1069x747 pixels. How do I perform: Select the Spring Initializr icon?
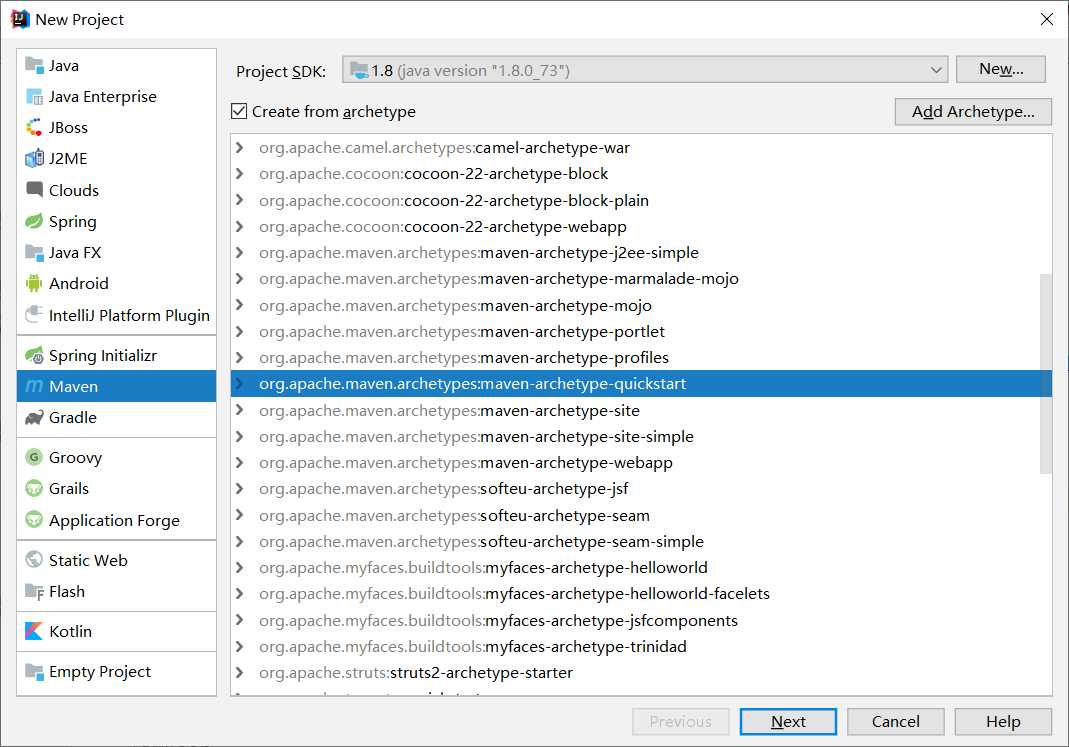coord(35,356)
